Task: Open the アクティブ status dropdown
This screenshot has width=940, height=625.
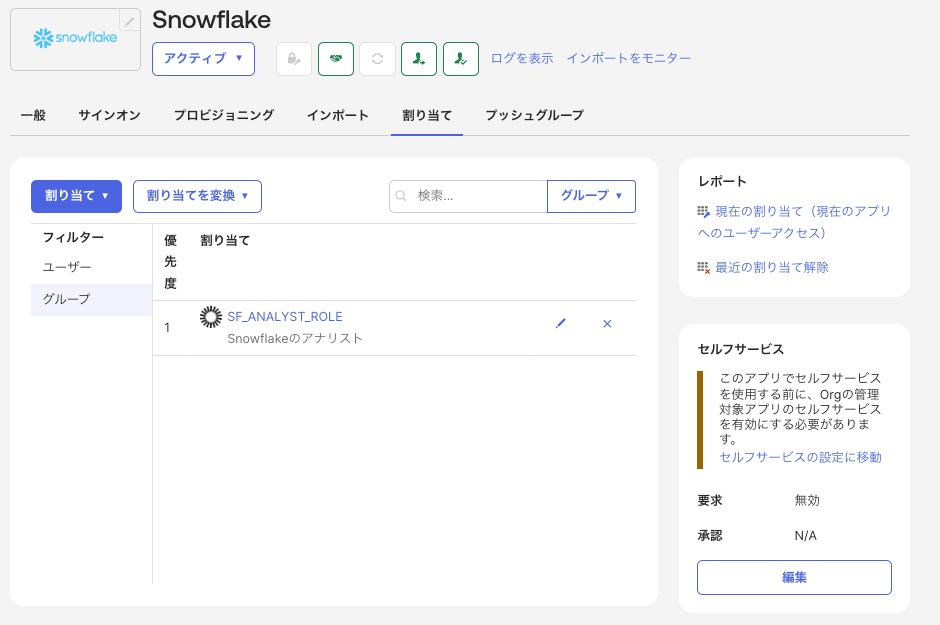Action: 203,59
